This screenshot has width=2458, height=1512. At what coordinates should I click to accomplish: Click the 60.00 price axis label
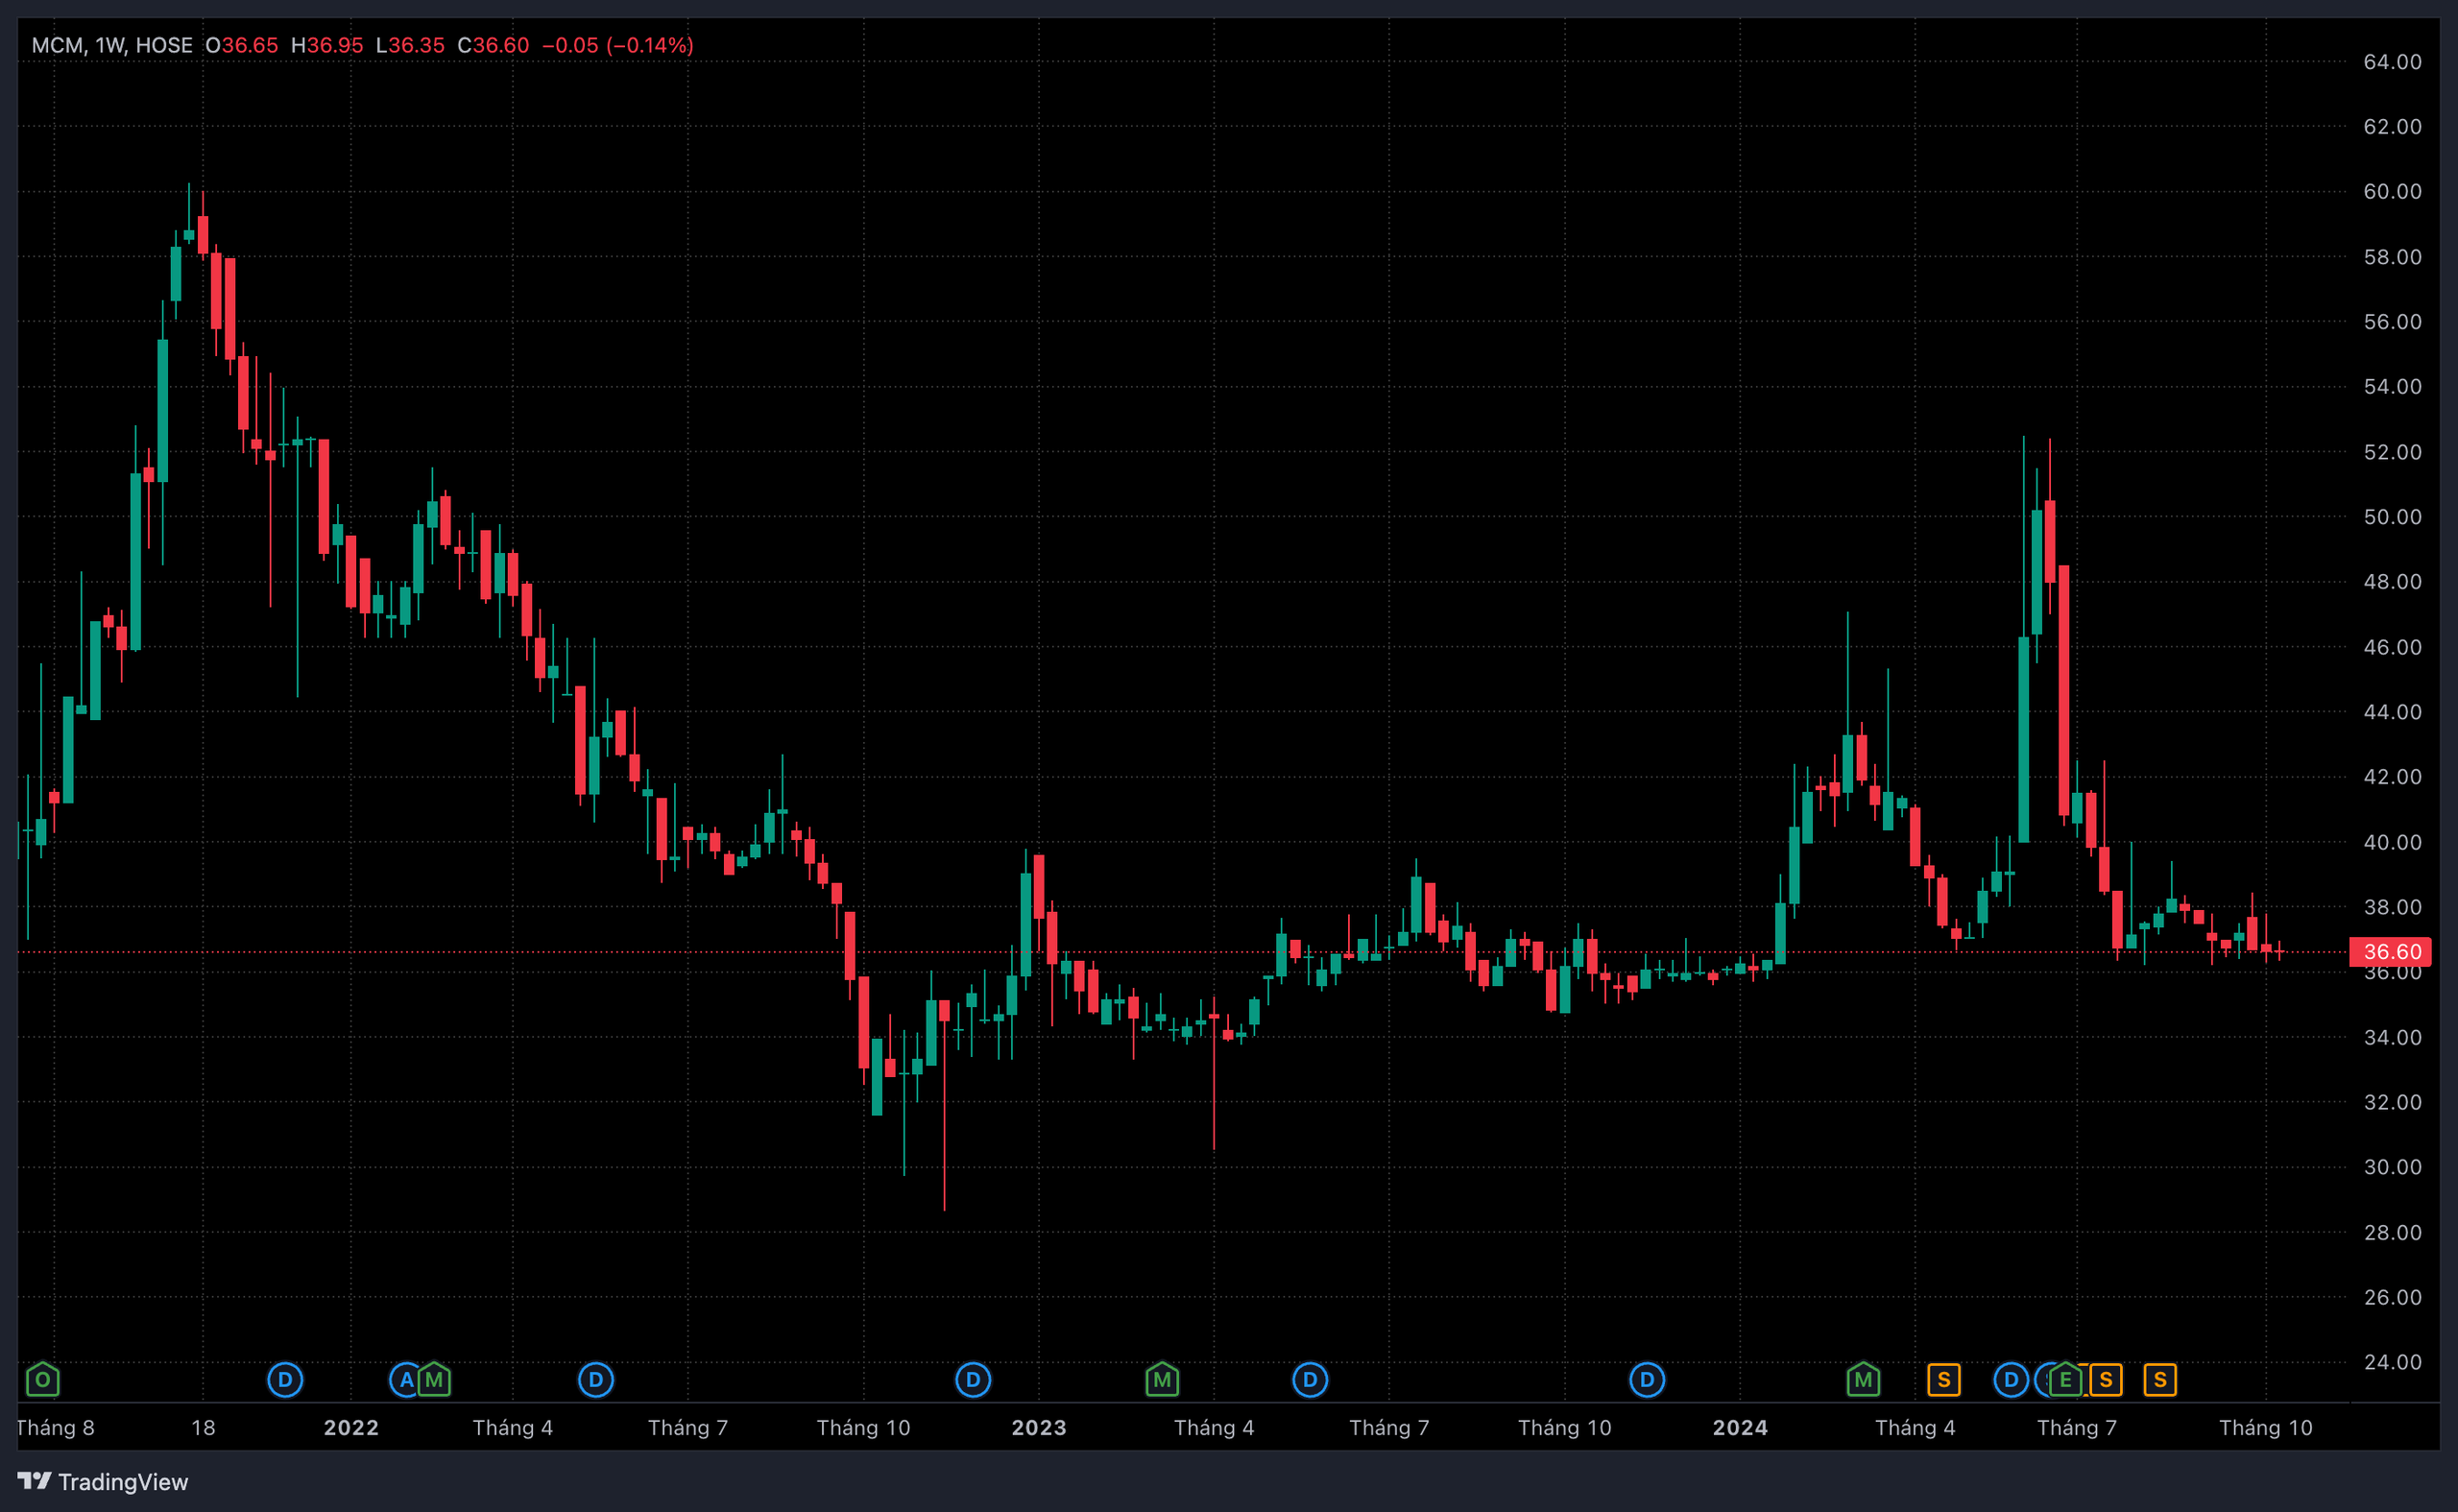tap(2393, 191)
